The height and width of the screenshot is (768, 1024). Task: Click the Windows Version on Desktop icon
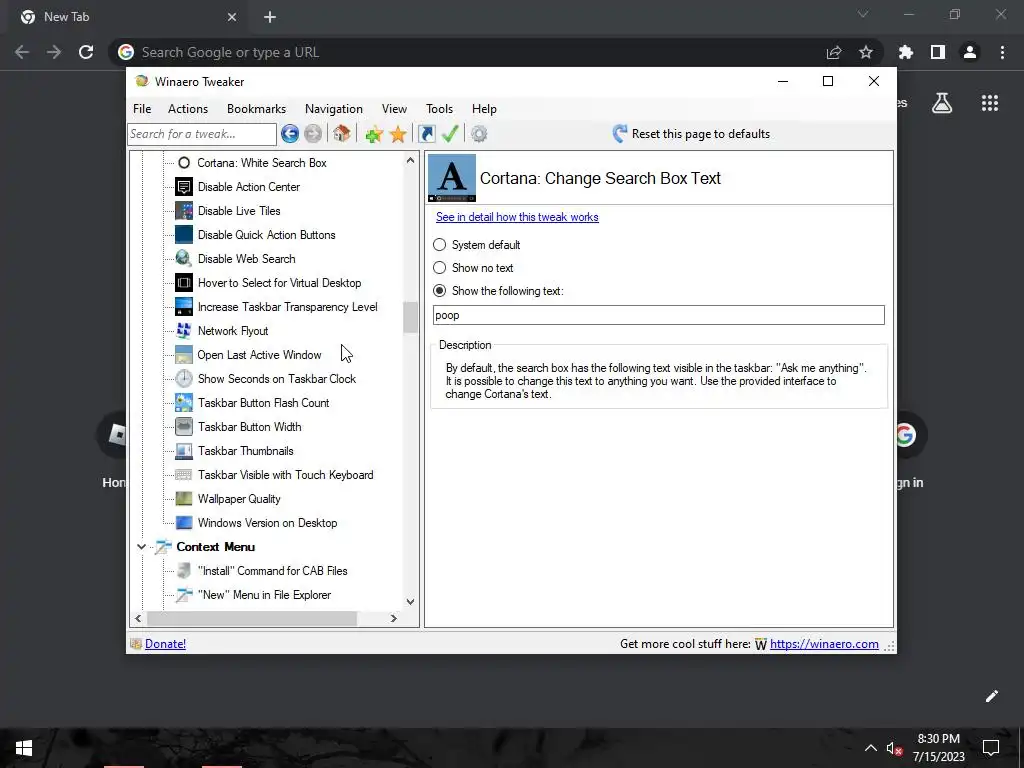coord(184,523)
